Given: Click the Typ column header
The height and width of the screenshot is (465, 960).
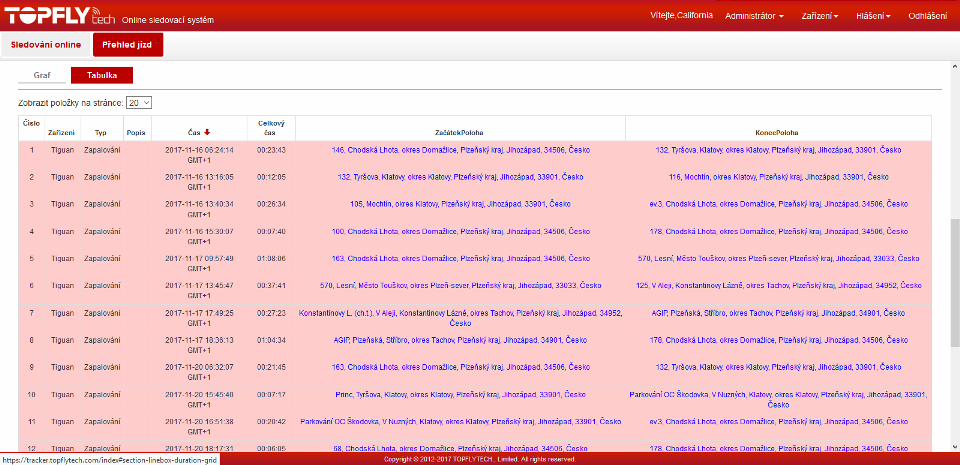Looking at the screenshot, I should (100, 132).
